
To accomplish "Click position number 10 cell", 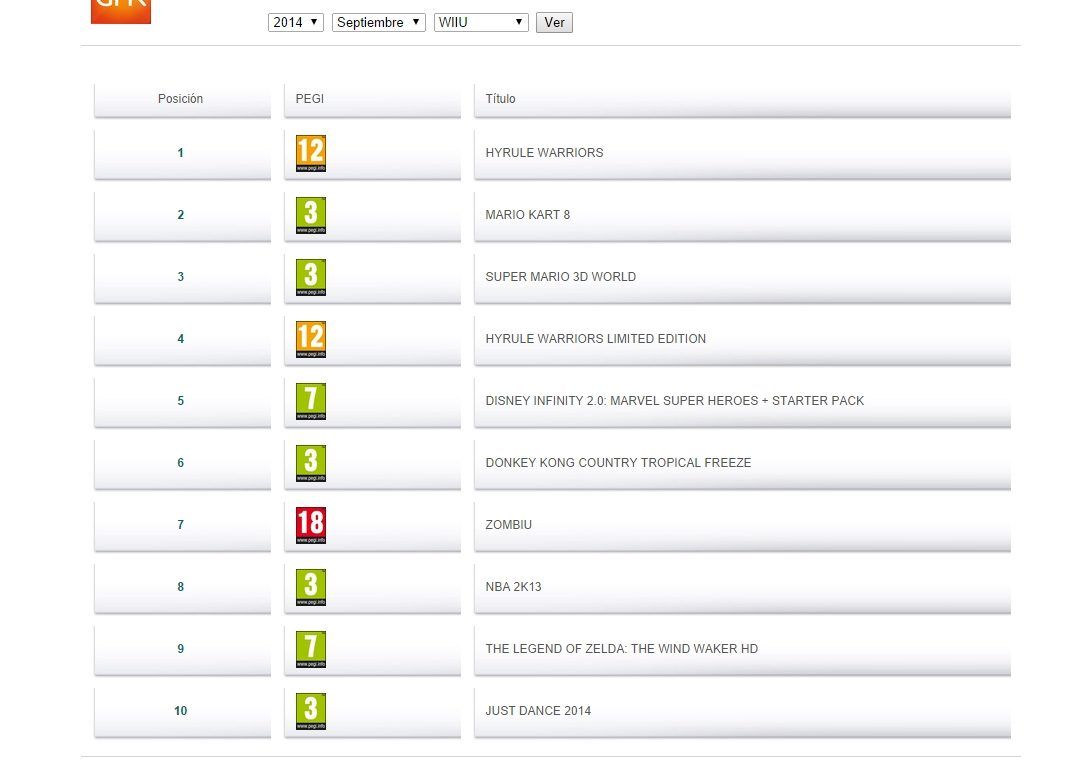I will click(181, 711).
